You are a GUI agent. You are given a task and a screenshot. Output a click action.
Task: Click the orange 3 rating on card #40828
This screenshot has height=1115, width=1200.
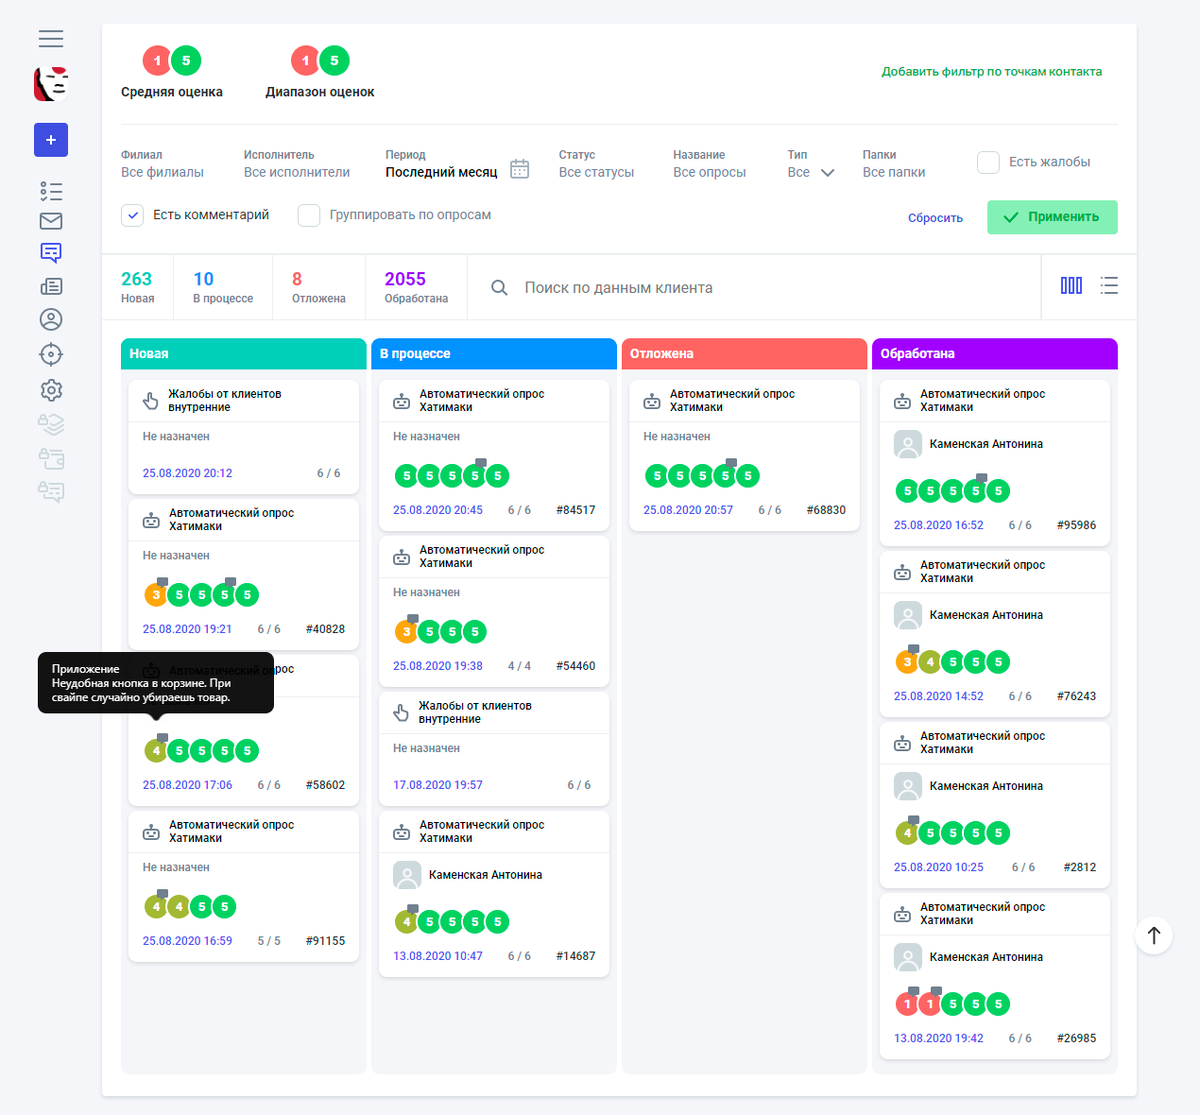point(156,595)
